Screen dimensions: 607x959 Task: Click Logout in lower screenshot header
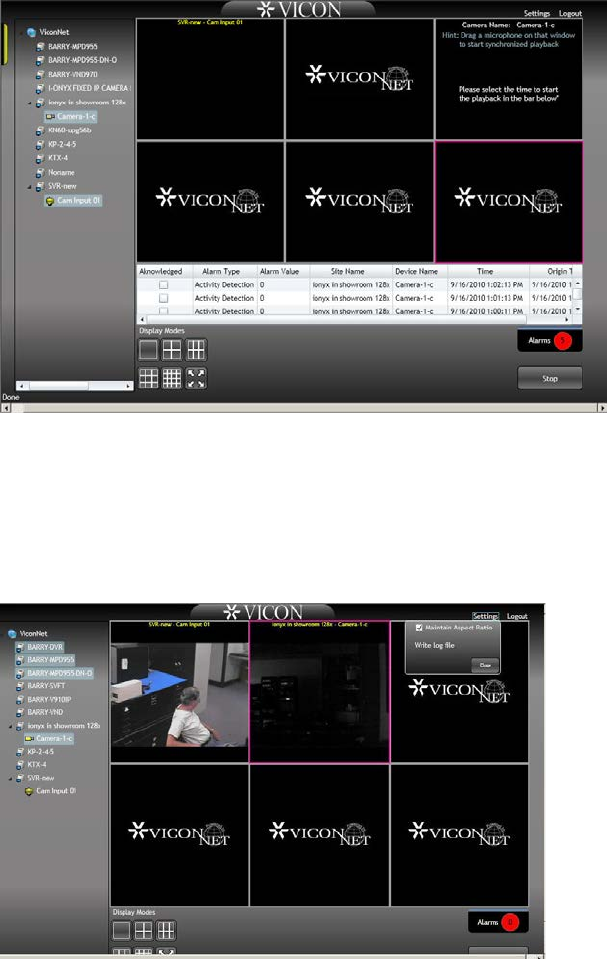pyautogui.click(x=517, y=616)
